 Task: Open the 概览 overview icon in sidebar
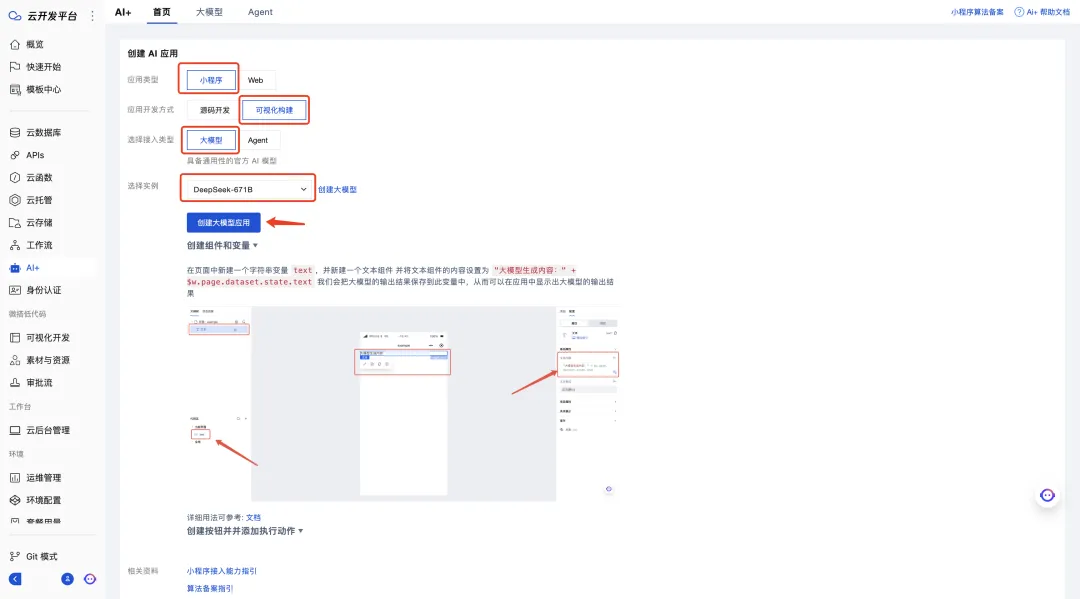[14, 44]
